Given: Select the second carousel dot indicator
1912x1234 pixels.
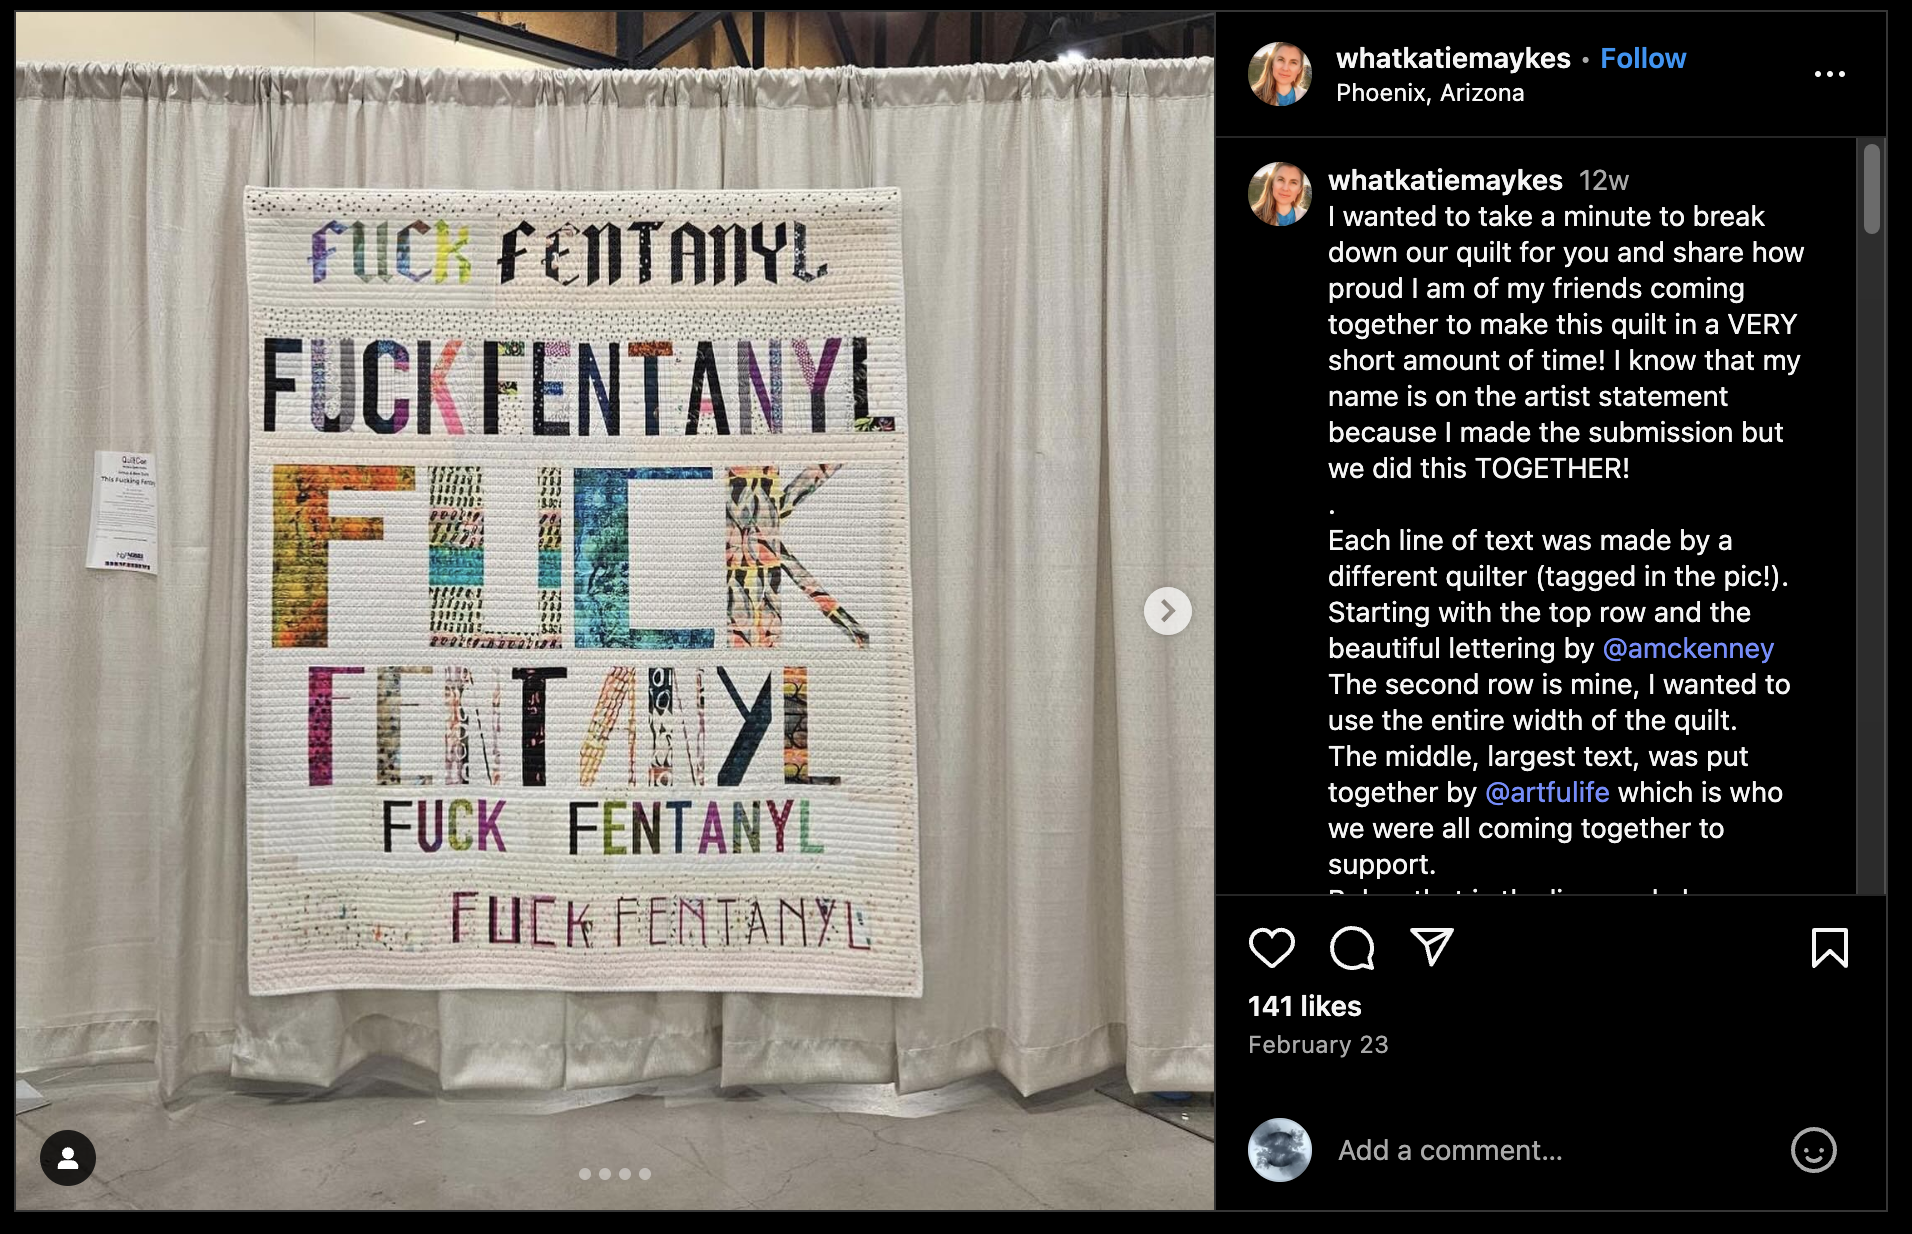Looking at the screenshot, I should [x=605, y=1174].
